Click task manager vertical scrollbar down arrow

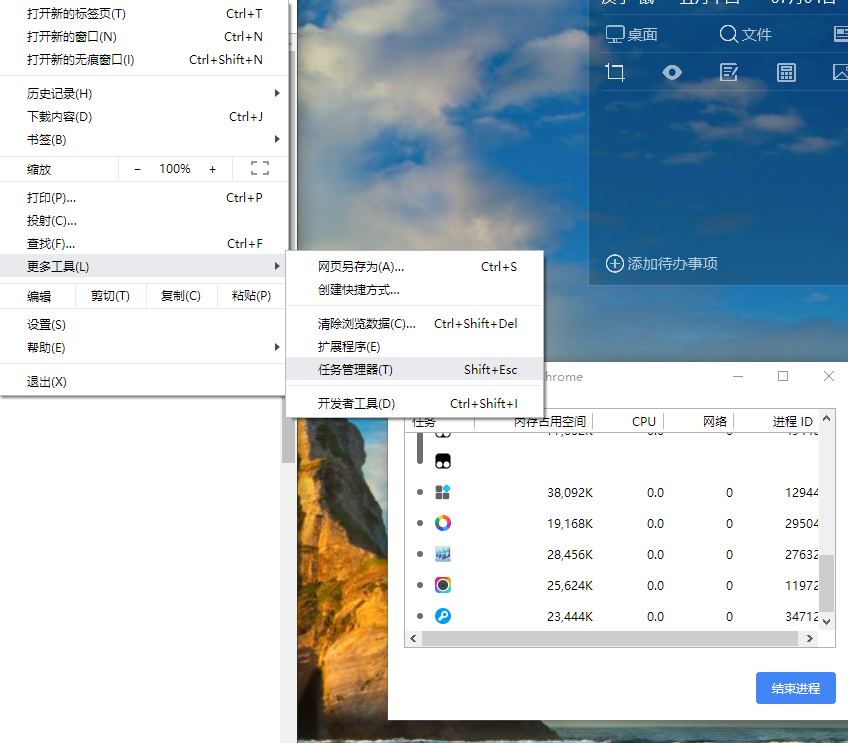(826, 622)
